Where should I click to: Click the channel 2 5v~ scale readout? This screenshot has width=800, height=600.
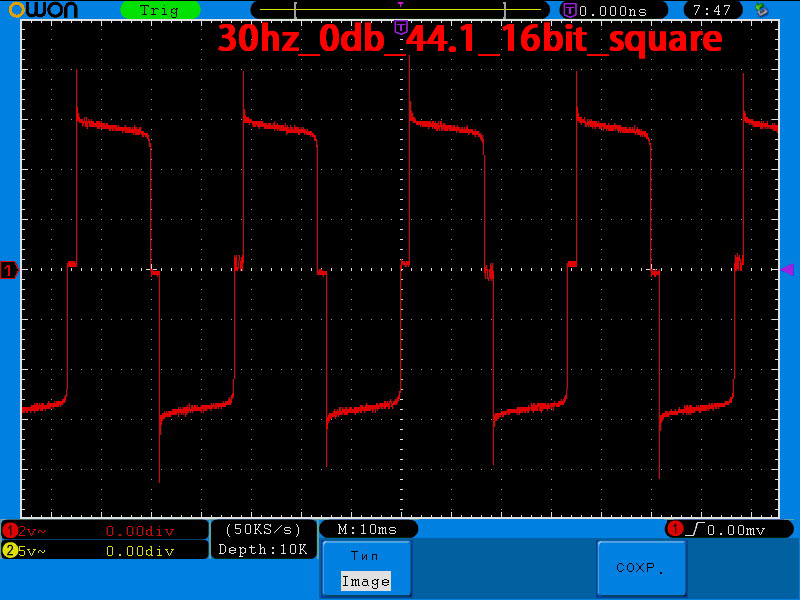tap(32, 551)
